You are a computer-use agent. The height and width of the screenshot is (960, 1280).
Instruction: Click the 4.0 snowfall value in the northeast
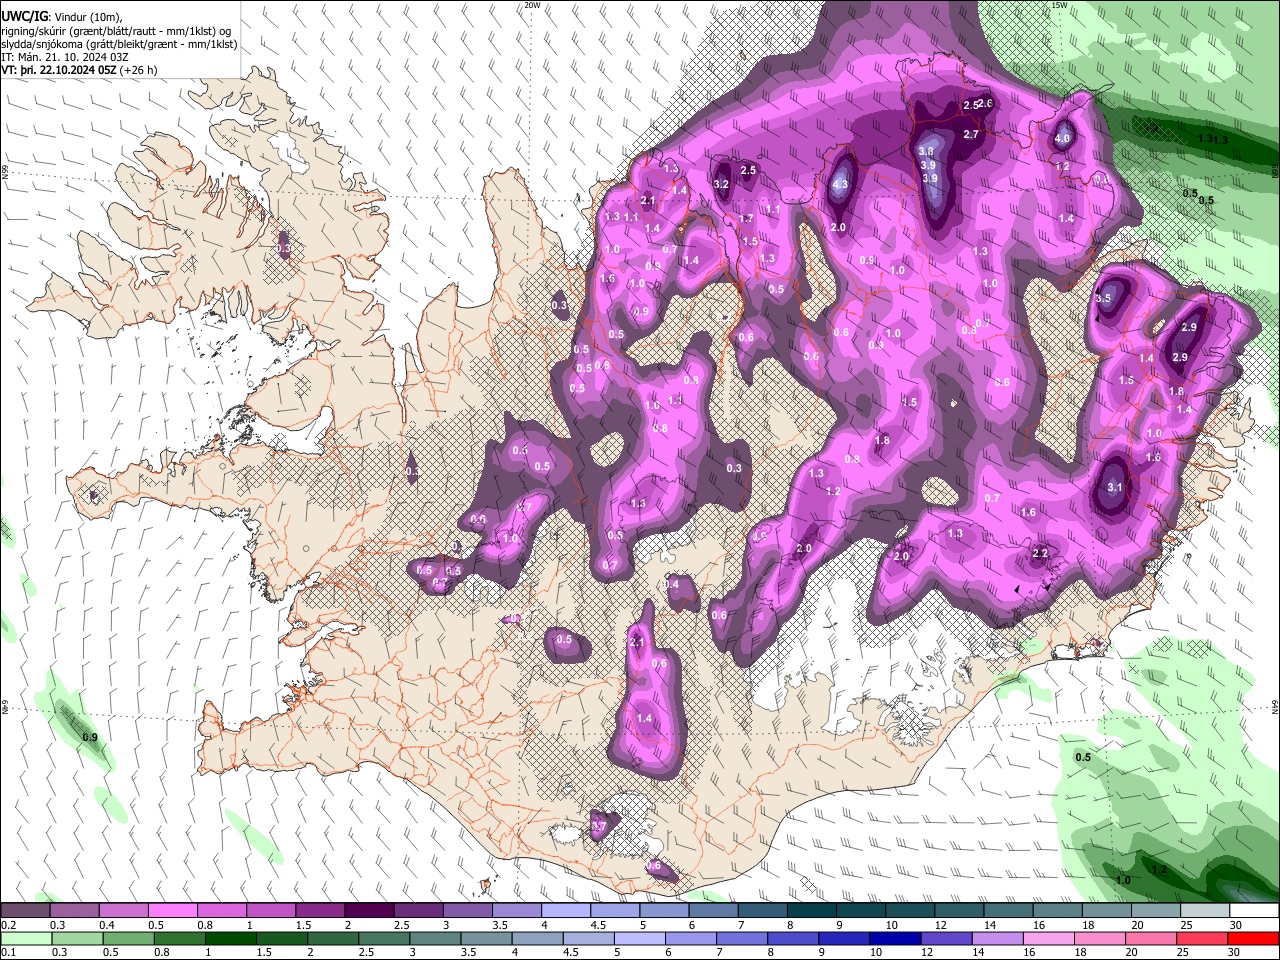click(1063, 139)
